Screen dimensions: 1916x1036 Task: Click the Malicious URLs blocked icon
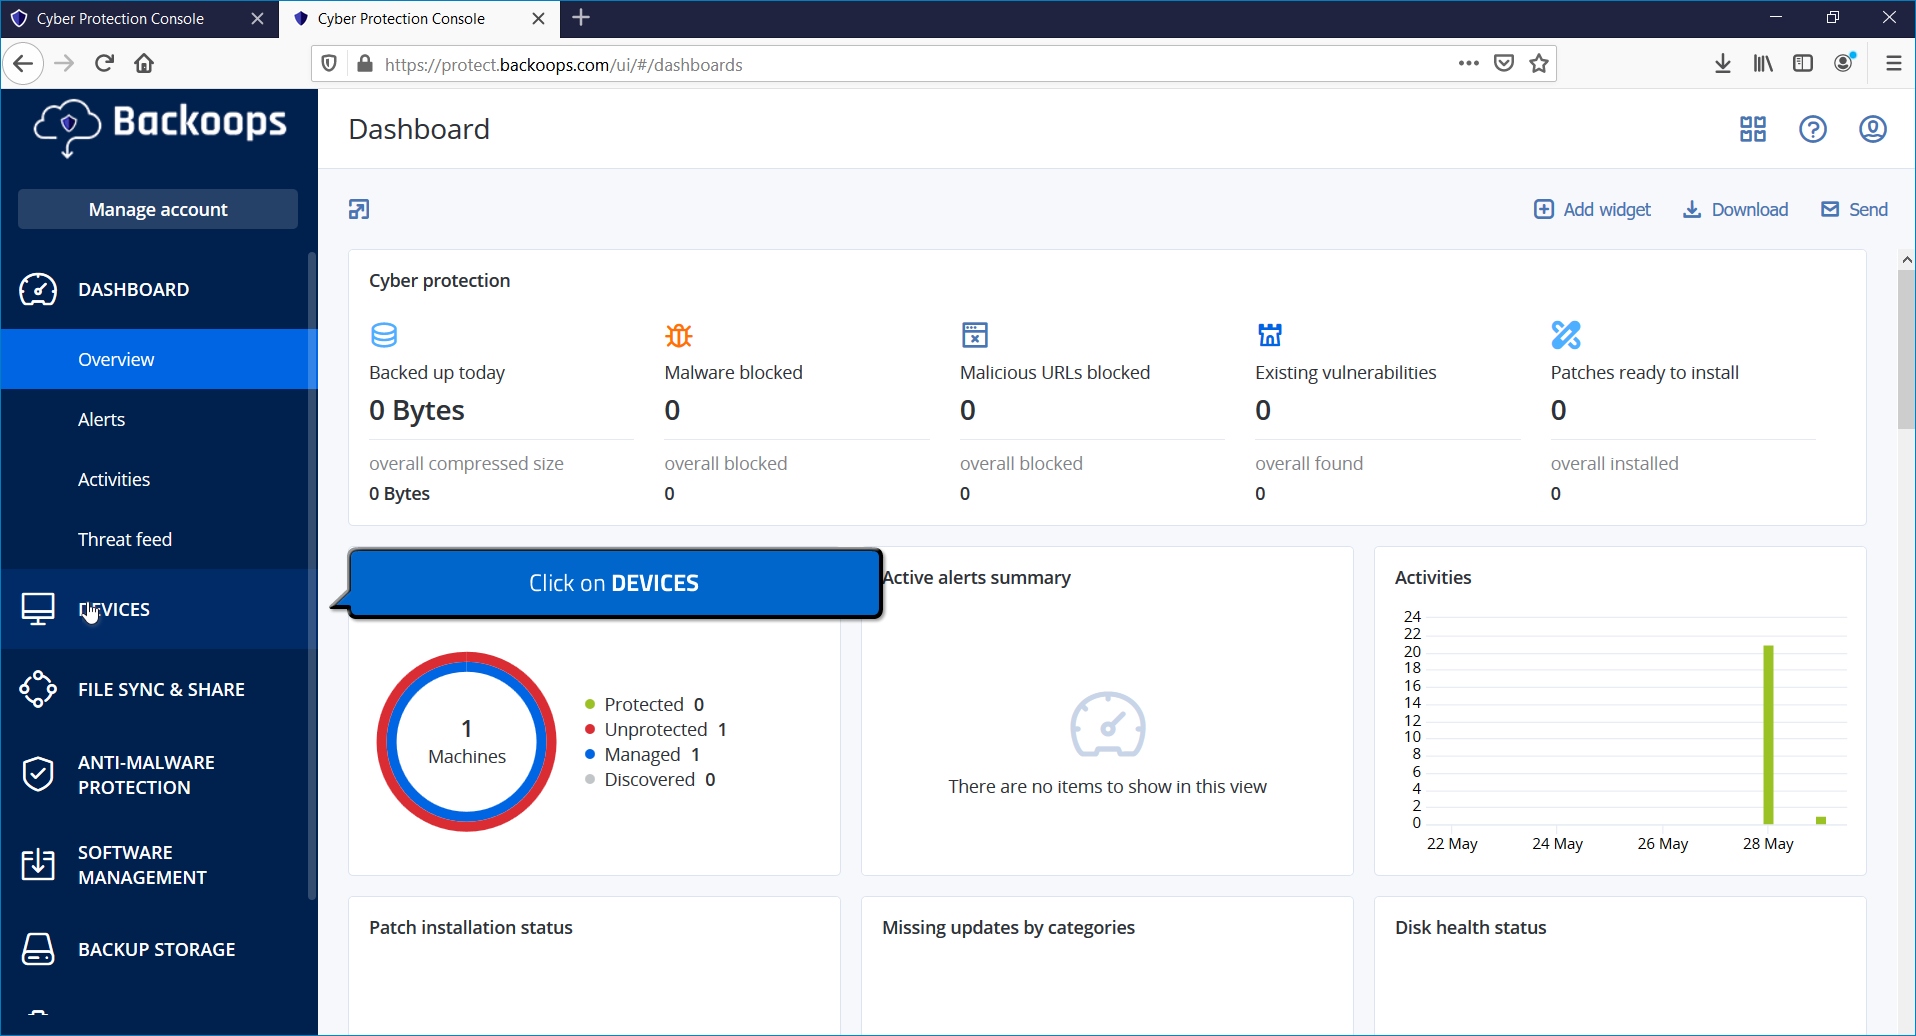point(974,334)
